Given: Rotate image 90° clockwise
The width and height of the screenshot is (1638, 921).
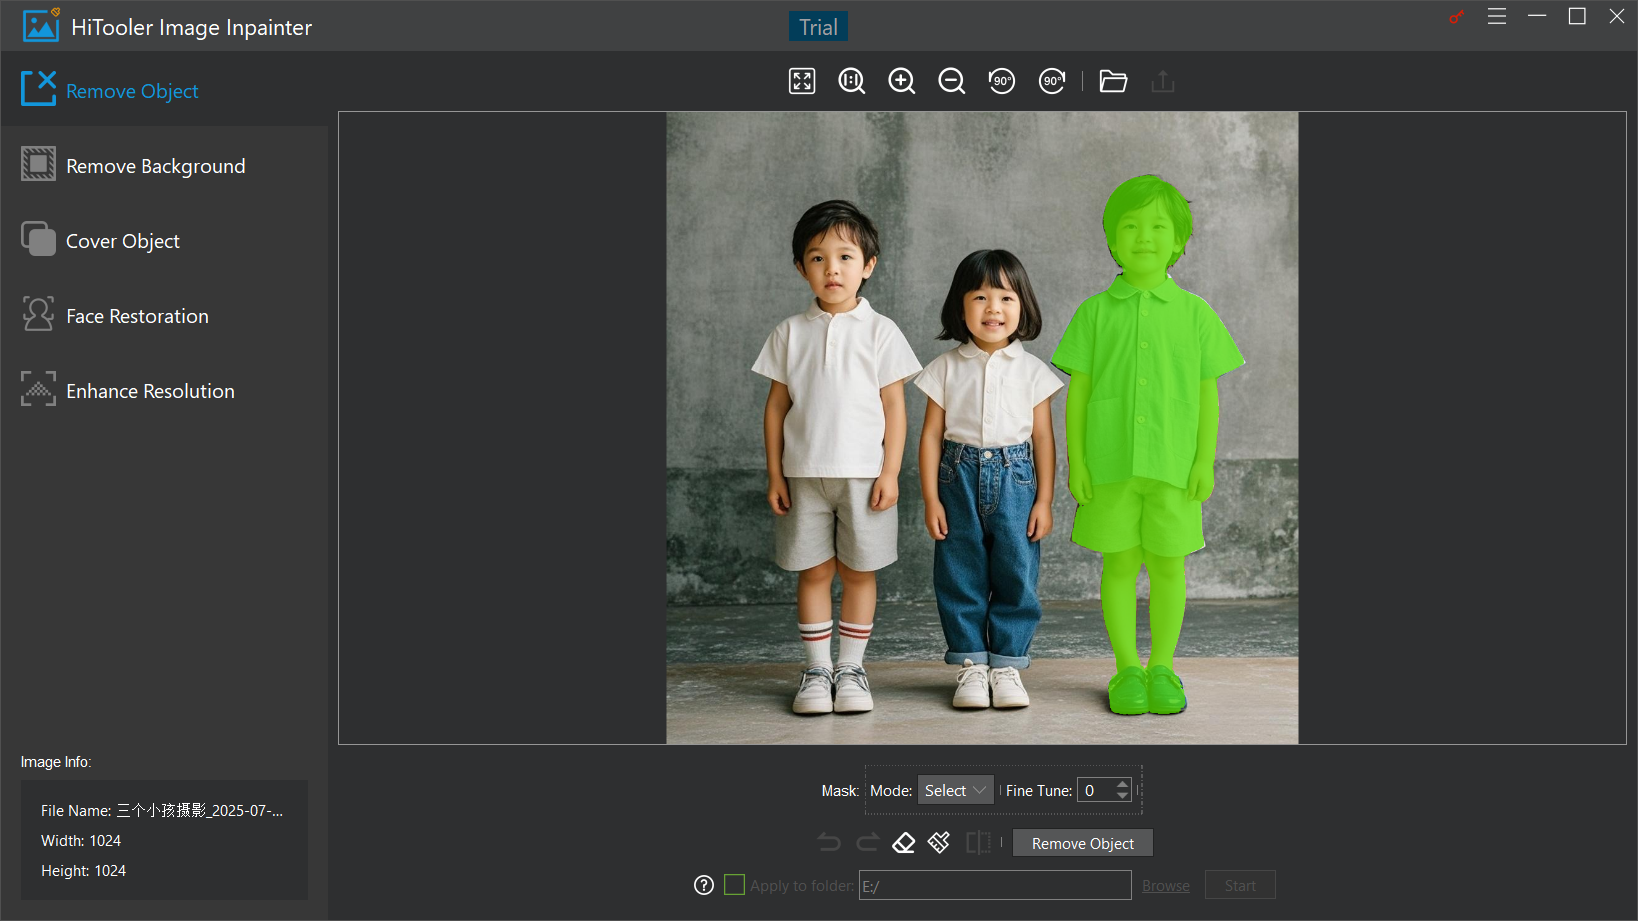Looking at the screenshot, I should pos(1052,81).
